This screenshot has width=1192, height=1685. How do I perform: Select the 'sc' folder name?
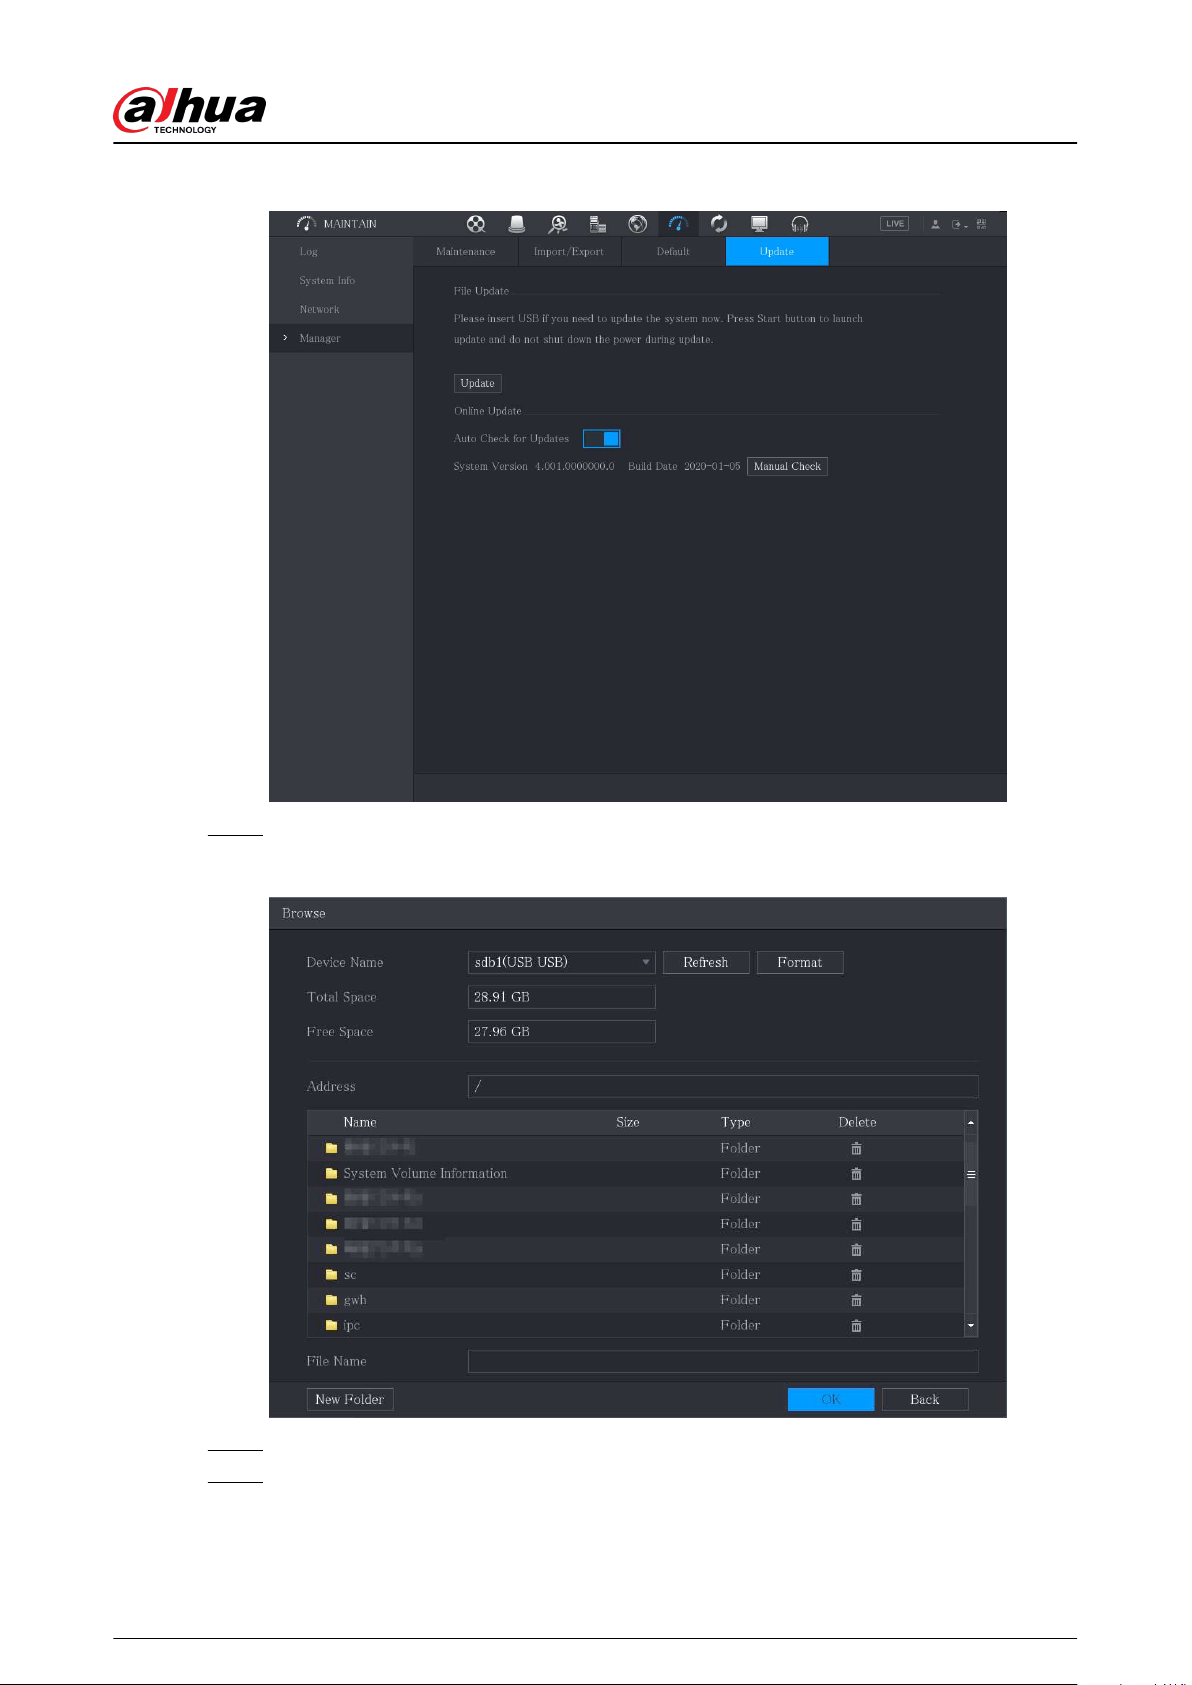coord(350,1275)
